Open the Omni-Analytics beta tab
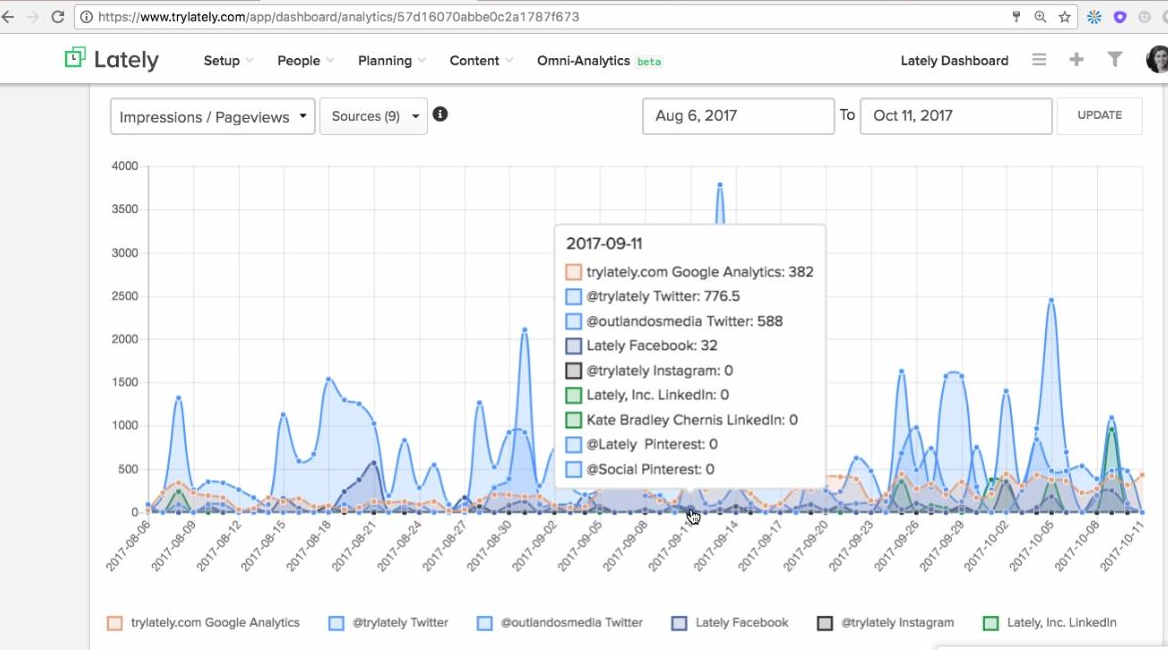The height and width of the screenshot is (650, 1168). click(598, 61)
